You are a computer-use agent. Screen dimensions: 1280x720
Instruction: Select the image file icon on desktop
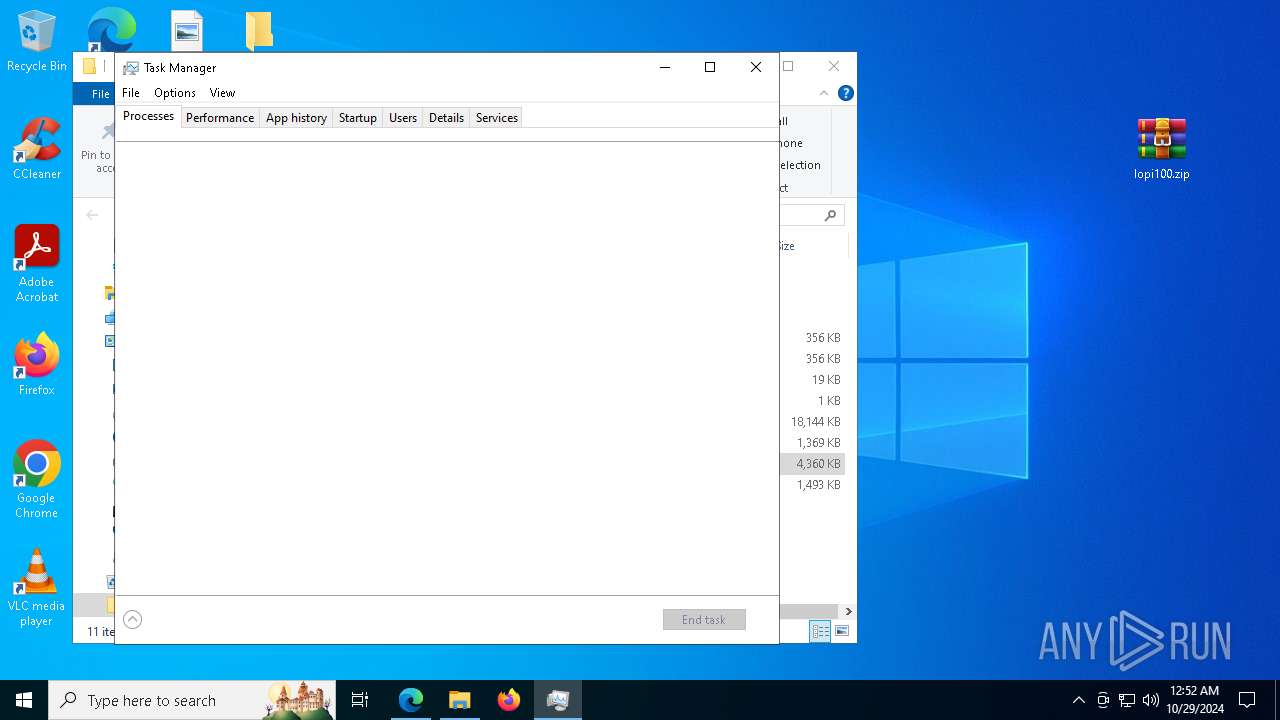pos(187,30)
